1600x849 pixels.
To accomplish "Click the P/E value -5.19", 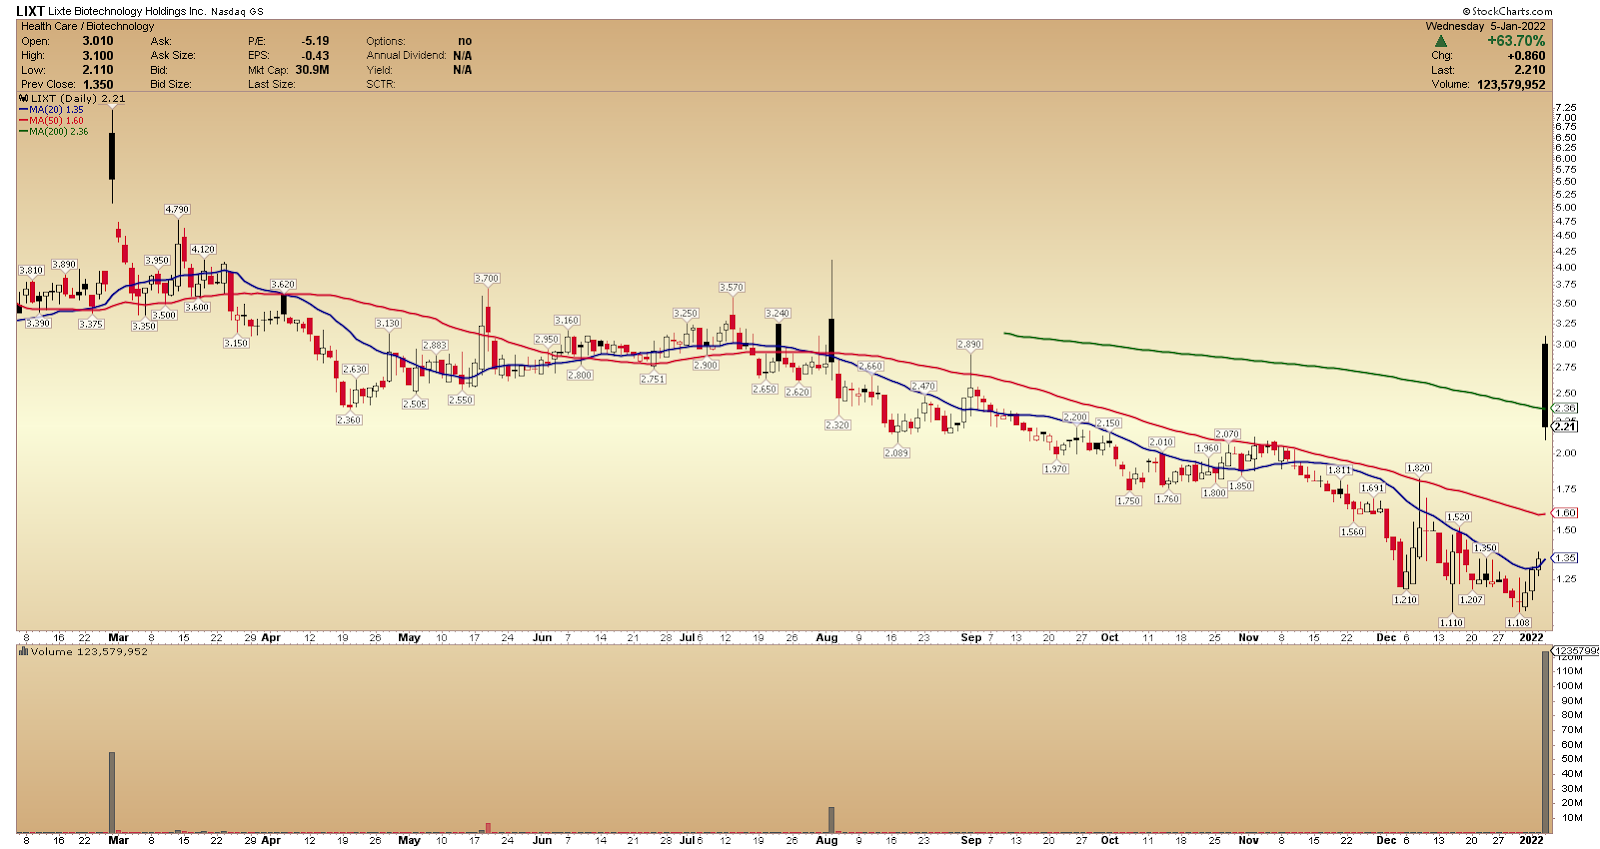I will point(315,41).
